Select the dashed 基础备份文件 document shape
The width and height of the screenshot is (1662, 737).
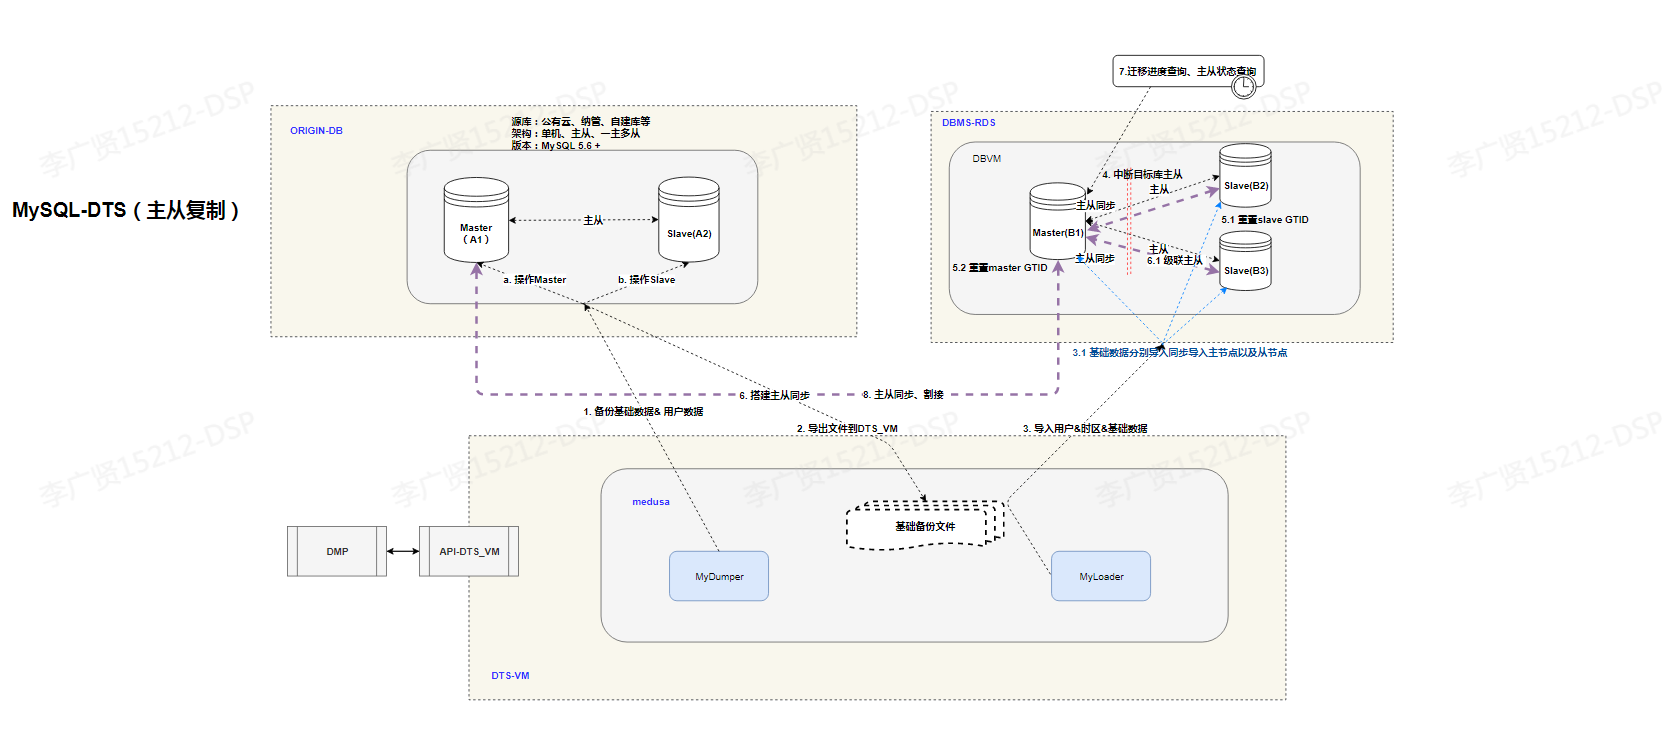(x=924, y=525)
